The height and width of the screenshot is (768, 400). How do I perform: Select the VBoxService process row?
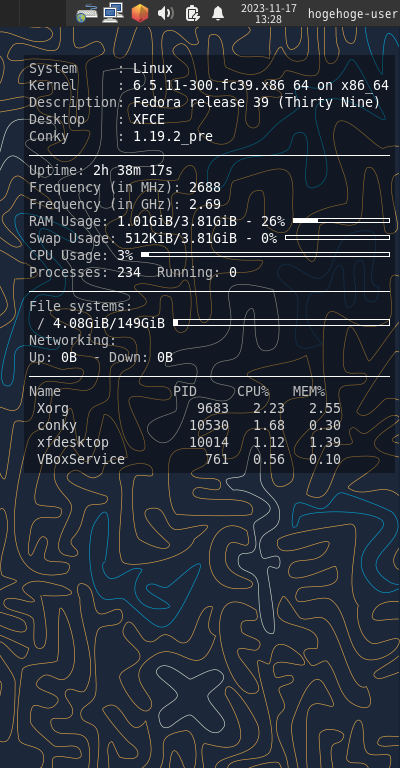[185, 459]
